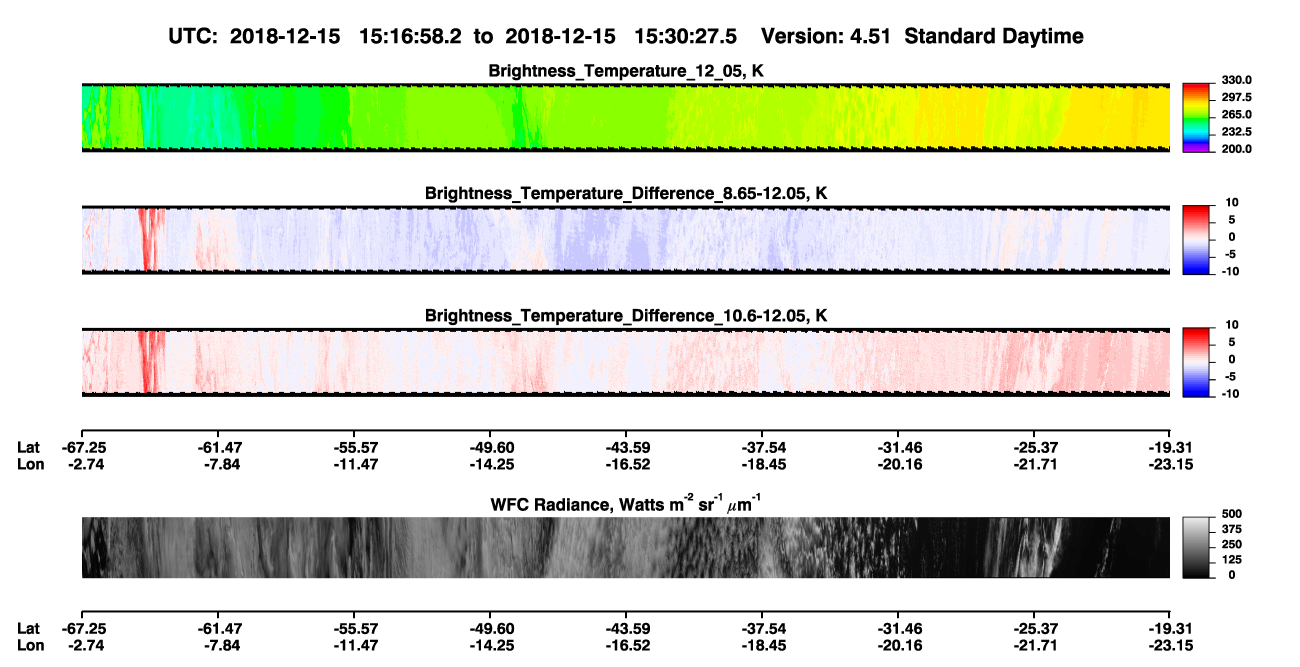Click the '-10' tick on the 10.6-12.05 colorbar
This screenshot has height=667, width=1300.
1231,394
